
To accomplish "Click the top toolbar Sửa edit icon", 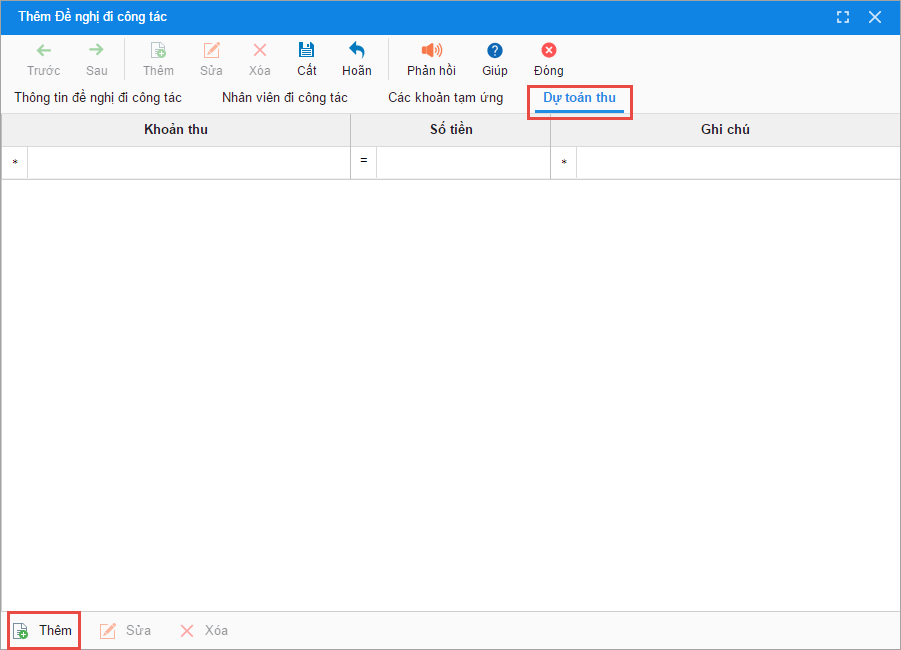I will 211,51.
